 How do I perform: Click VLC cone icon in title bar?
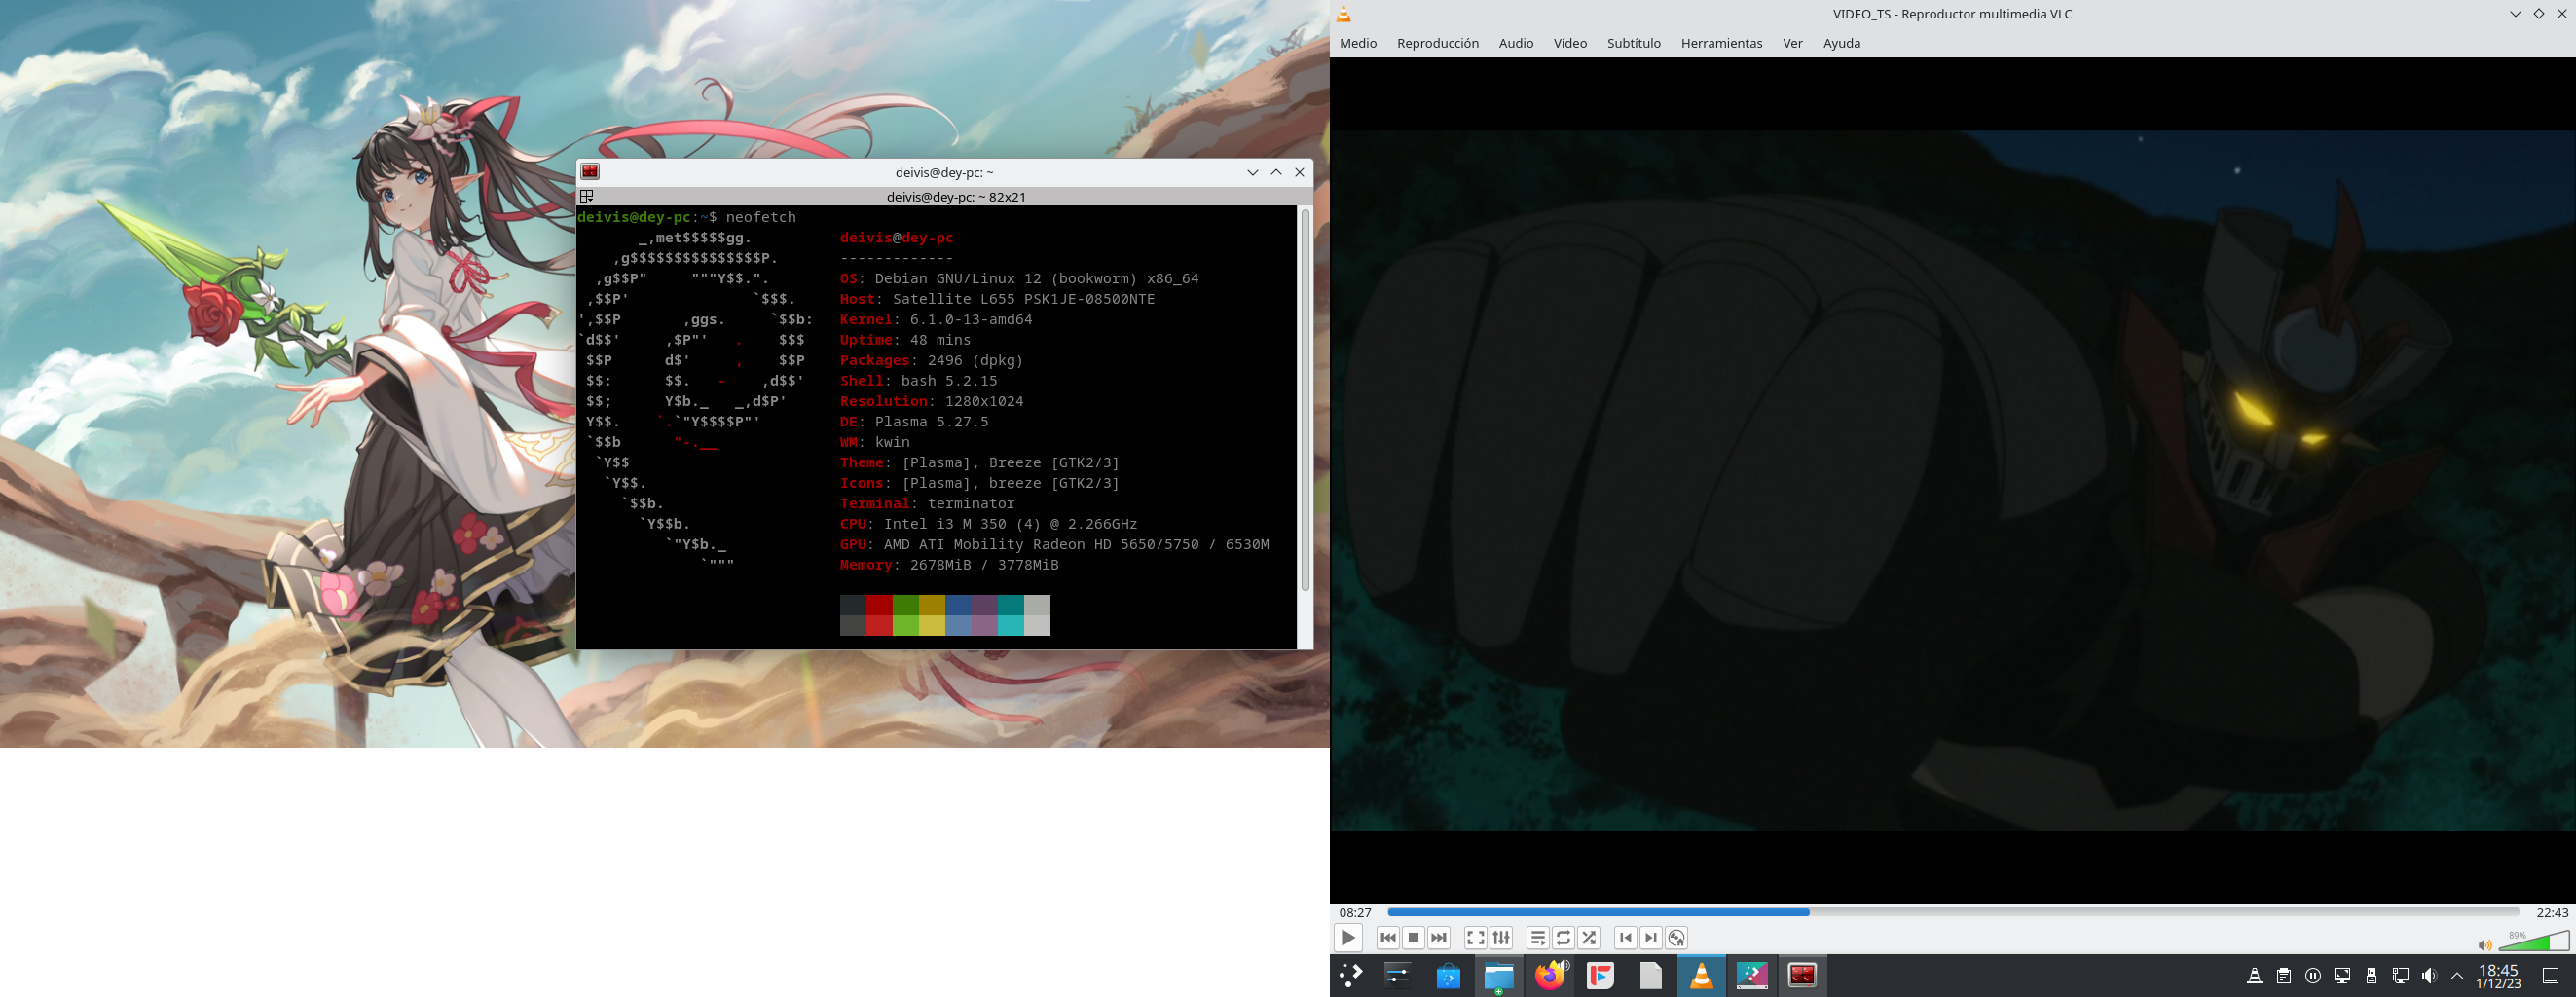click(x=1344, y=14)
